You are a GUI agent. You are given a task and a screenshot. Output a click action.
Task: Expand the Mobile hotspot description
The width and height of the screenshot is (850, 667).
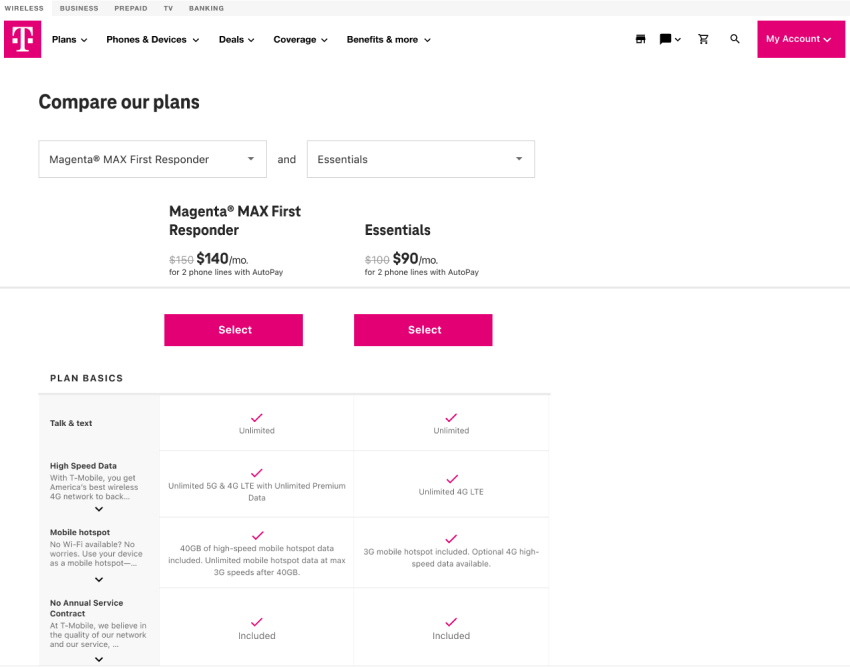[x=99, y=580]
